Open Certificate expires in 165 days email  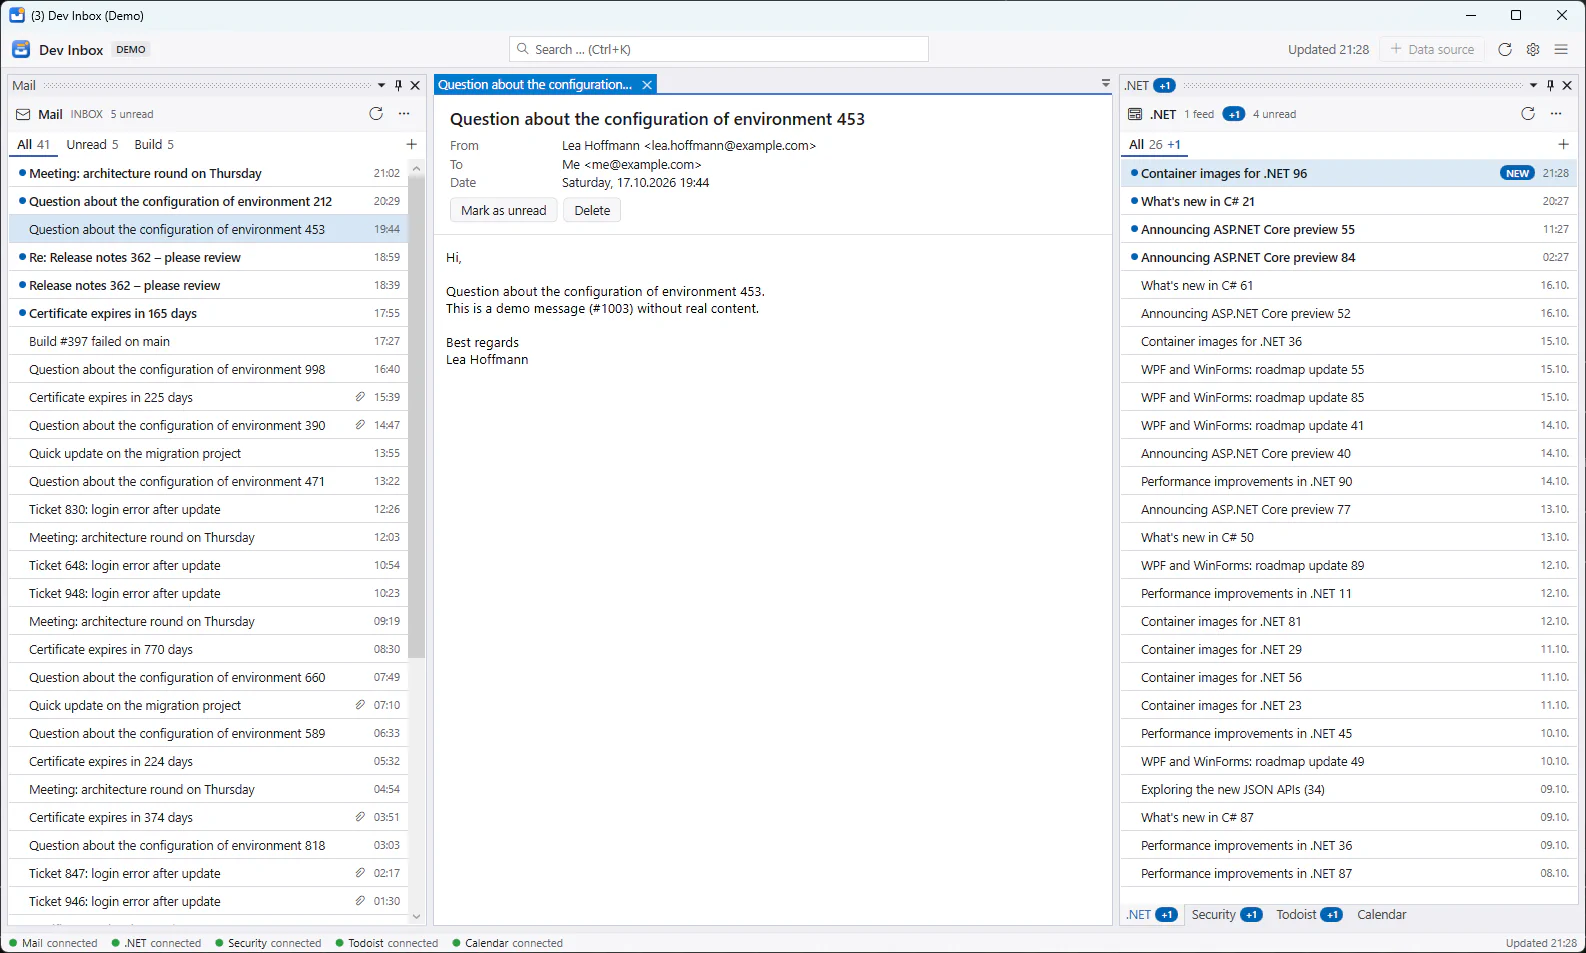[x=208, y=313]
